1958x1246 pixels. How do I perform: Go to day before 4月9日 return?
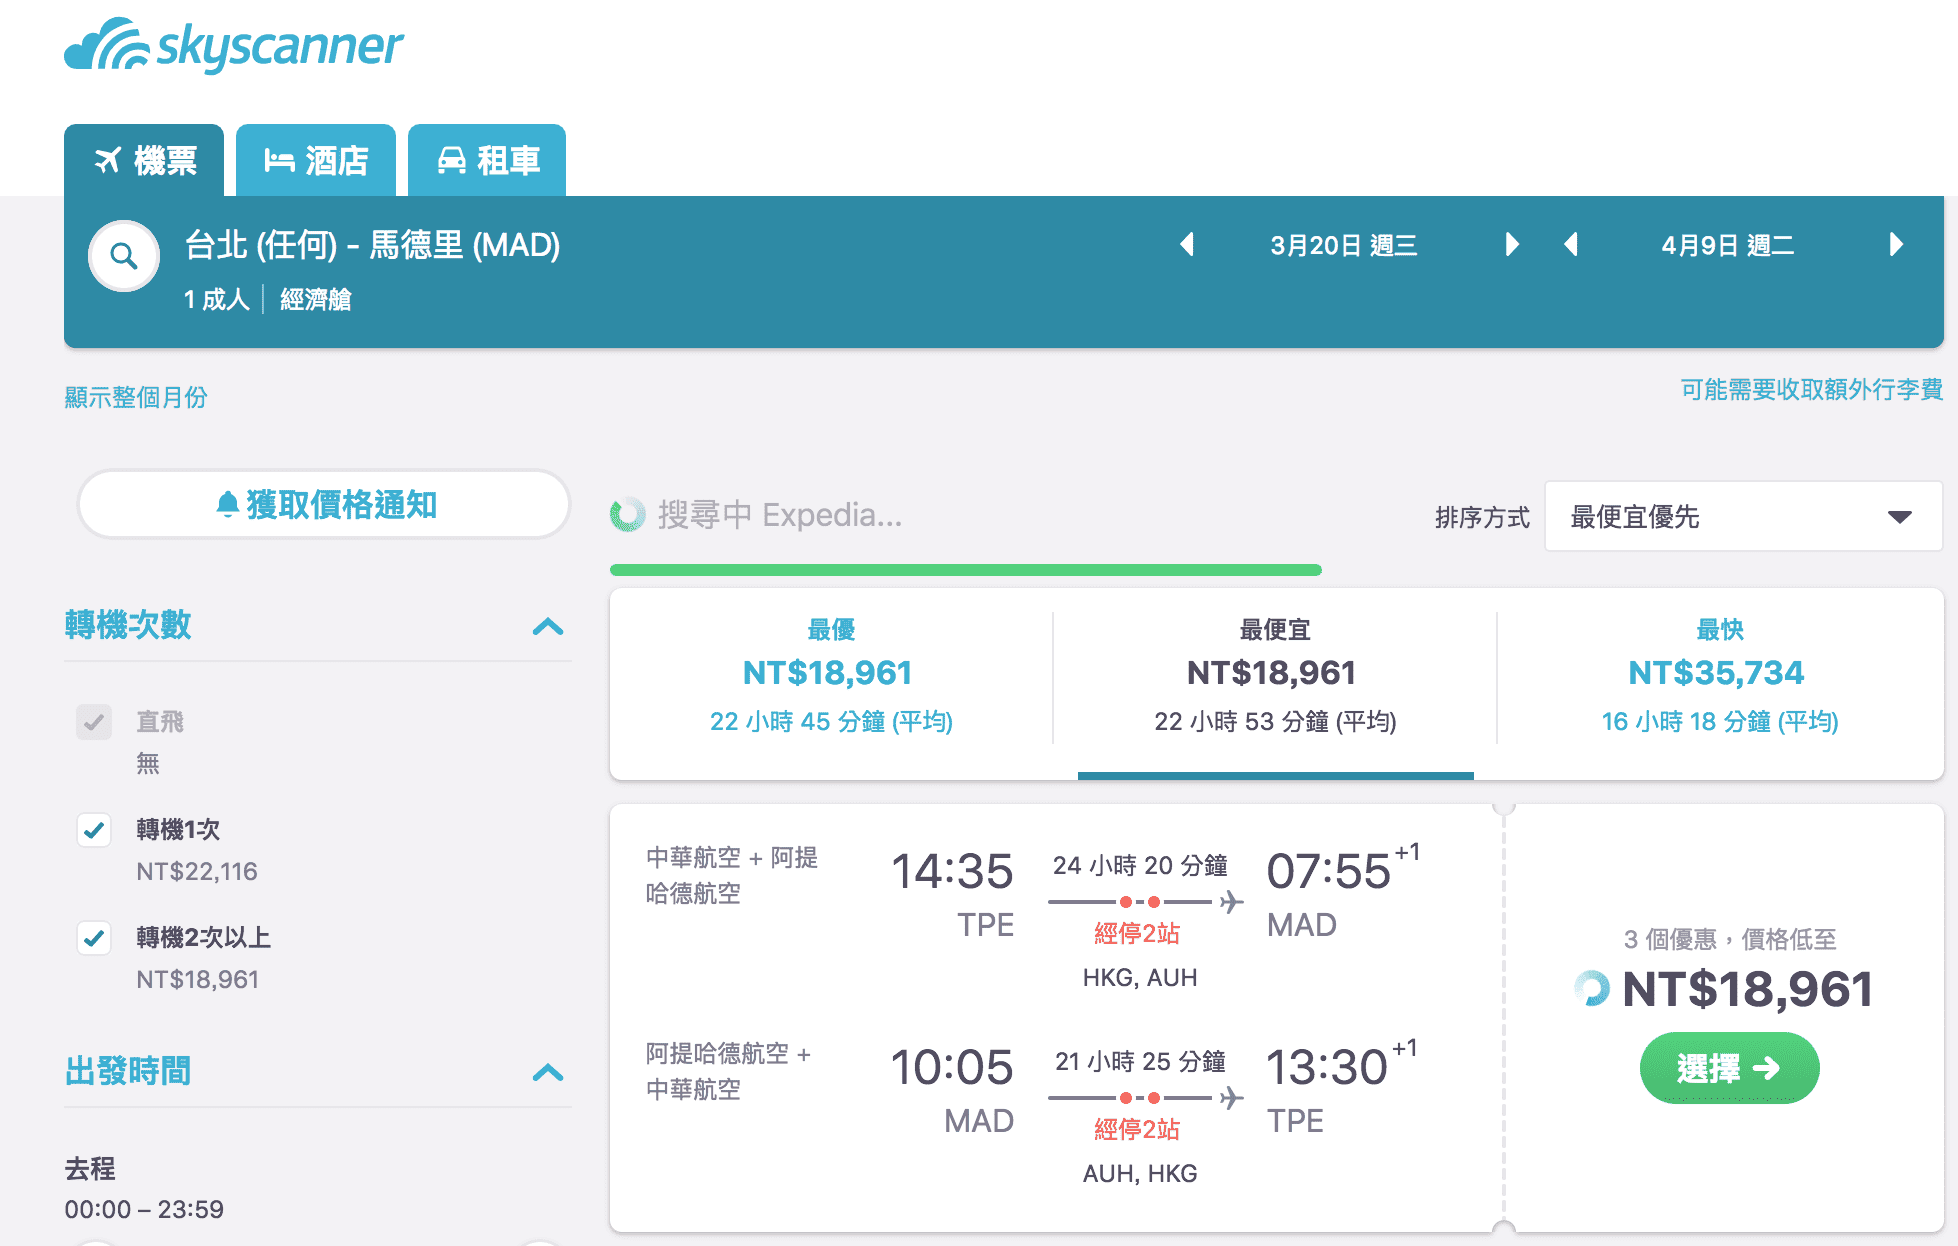[x=1571, y=245]
